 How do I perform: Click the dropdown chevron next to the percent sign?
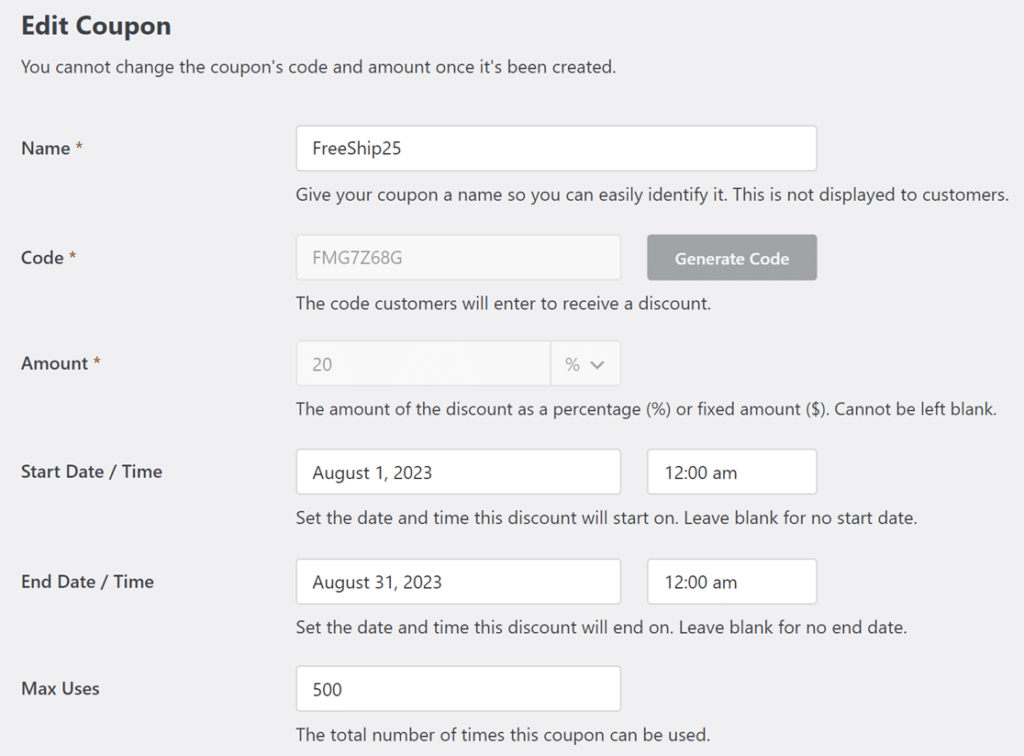pos(600,363)
